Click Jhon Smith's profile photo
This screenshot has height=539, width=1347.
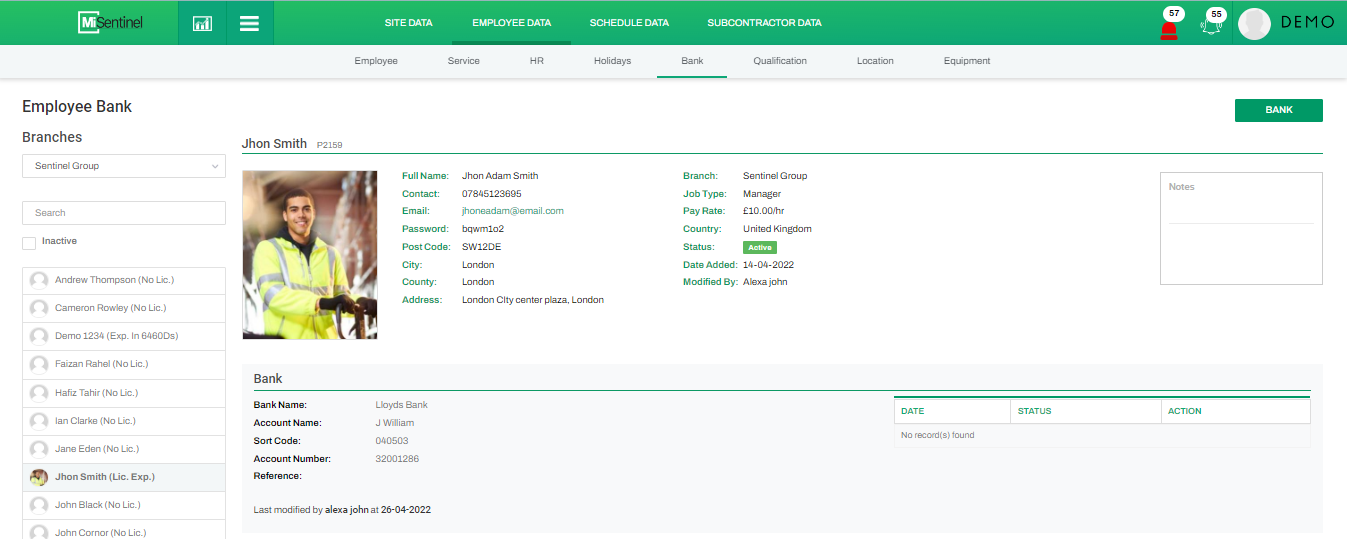click(309, 255)
